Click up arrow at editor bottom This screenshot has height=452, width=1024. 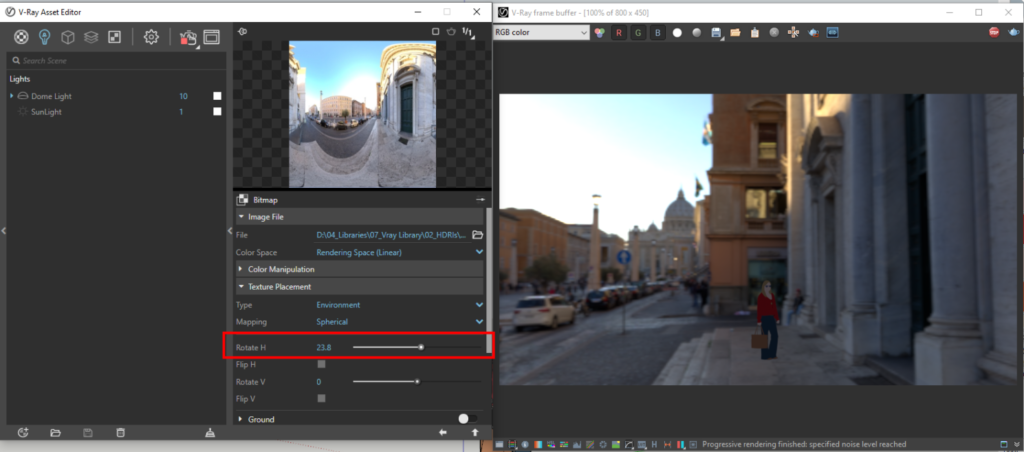475,432
